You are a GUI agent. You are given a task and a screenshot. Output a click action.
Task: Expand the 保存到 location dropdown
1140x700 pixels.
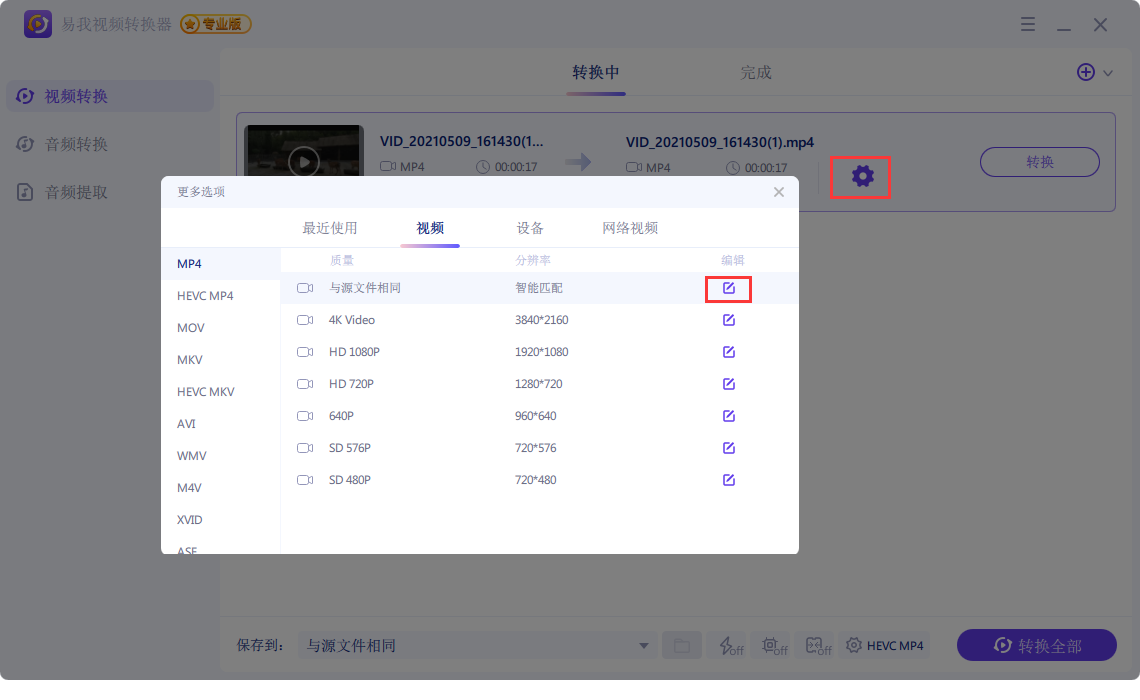click(645, 646)
